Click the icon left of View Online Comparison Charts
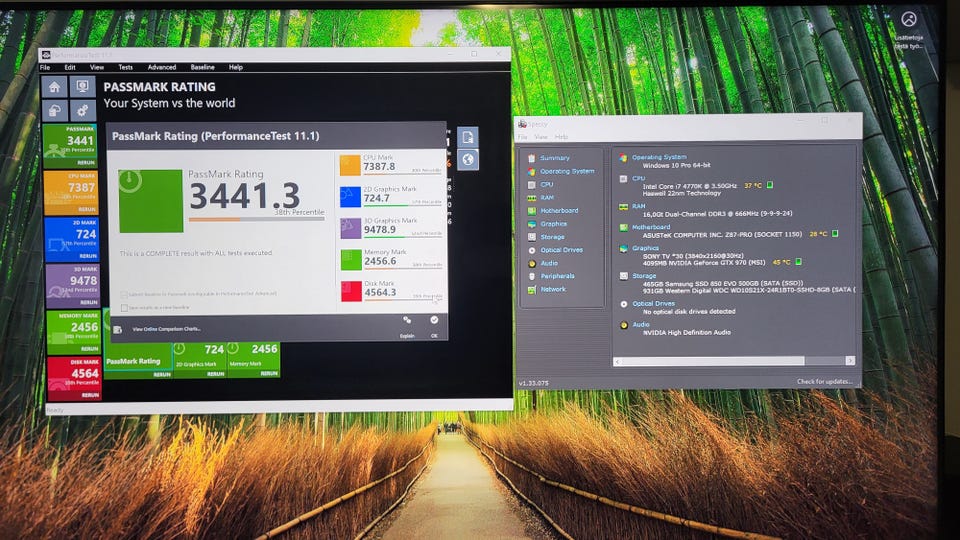 [x=118, y=329]
